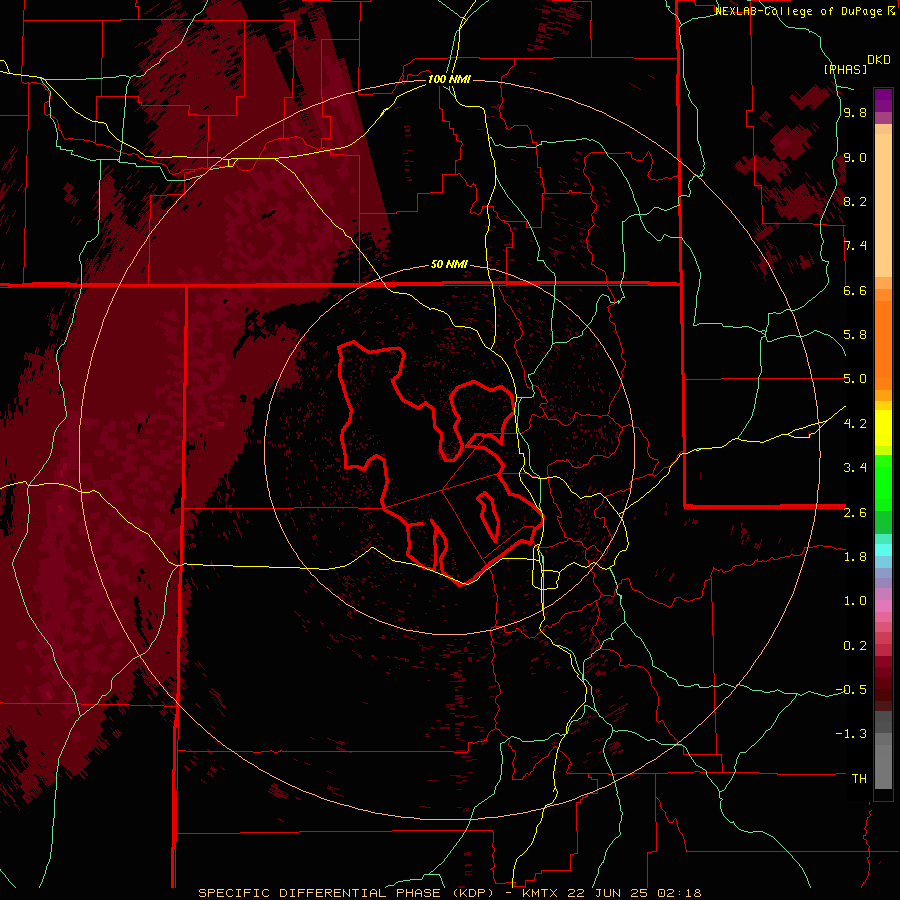Click the 5.0 scale value label
This screenshot has height=900, width=900.
(x=855, y=379)
